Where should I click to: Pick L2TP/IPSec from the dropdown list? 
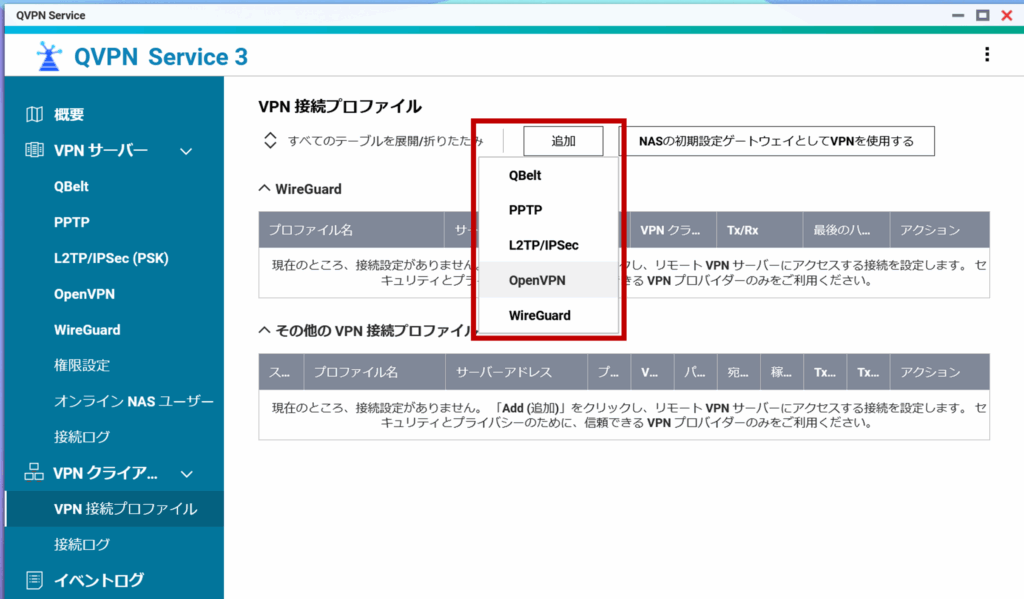(543, 245)
